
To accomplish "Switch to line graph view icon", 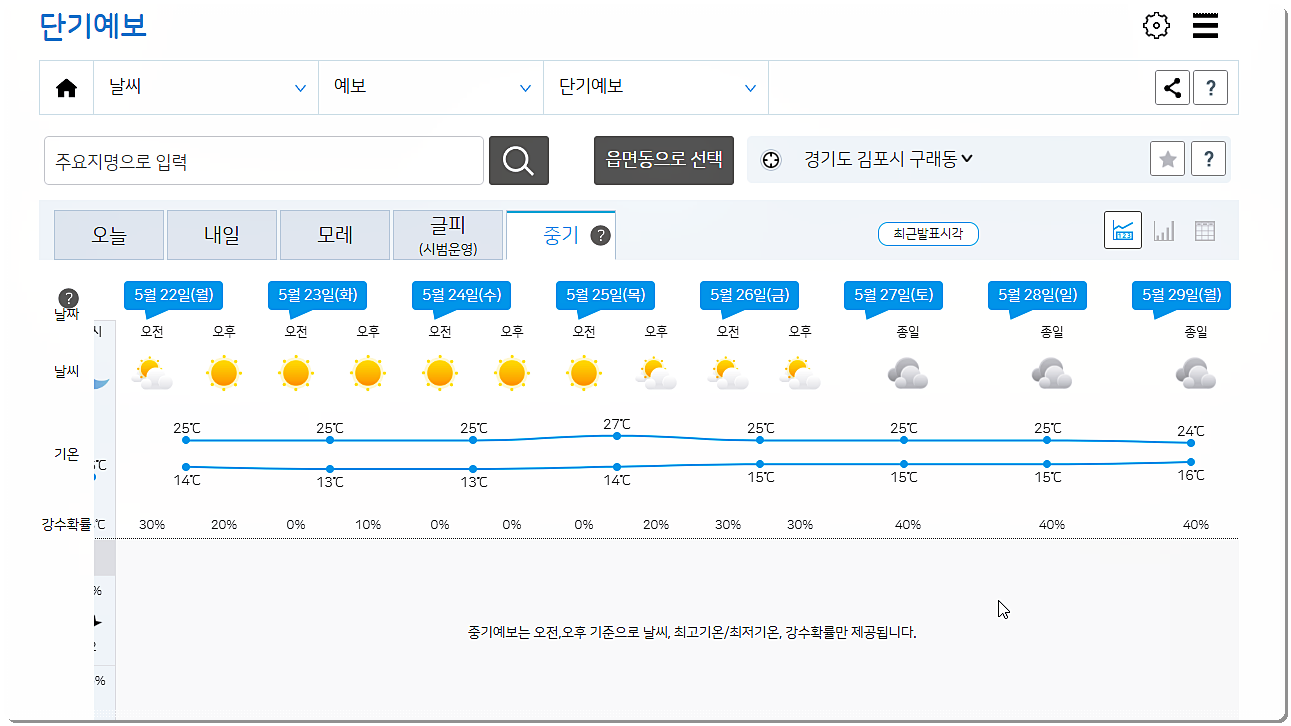I will [x=1123, y=231].
